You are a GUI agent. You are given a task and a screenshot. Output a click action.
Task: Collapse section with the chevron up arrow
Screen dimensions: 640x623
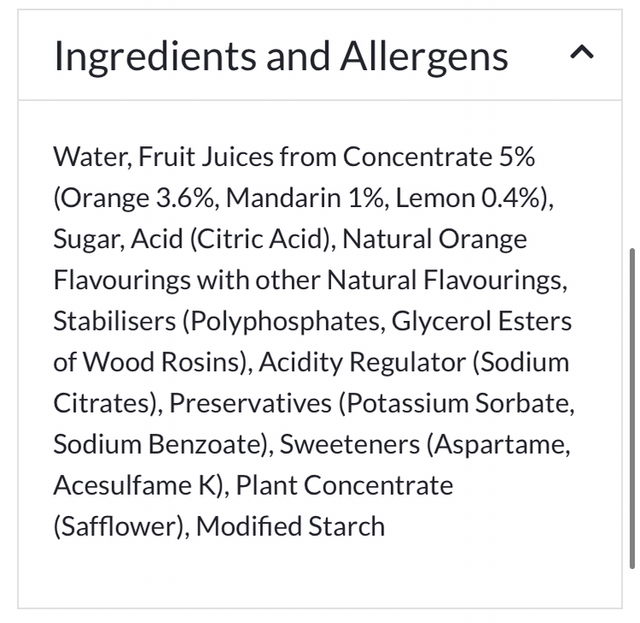581,54
